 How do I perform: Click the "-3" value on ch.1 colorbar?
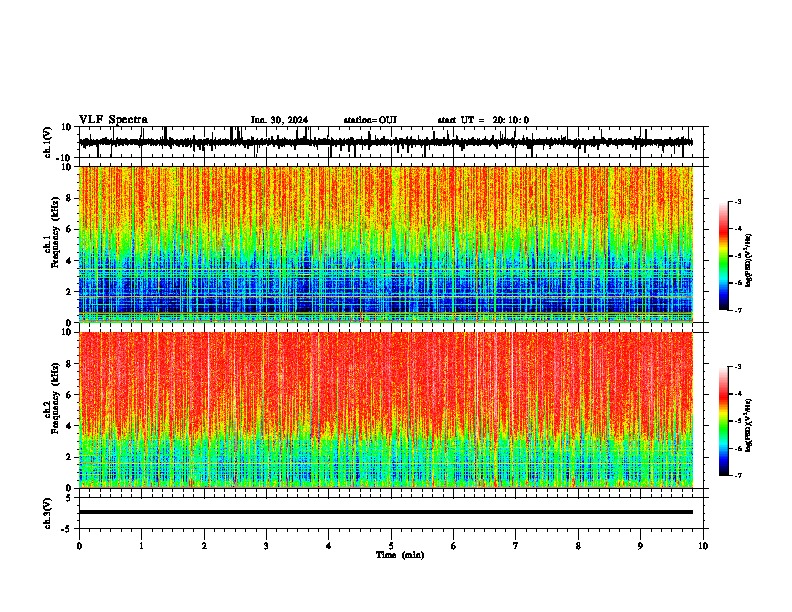[737, 201]
